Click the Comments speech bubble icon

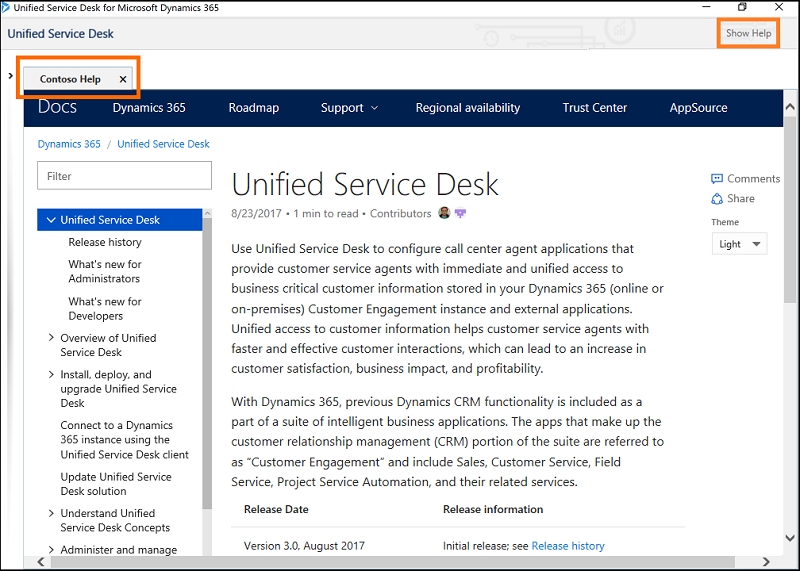point(717,179)
